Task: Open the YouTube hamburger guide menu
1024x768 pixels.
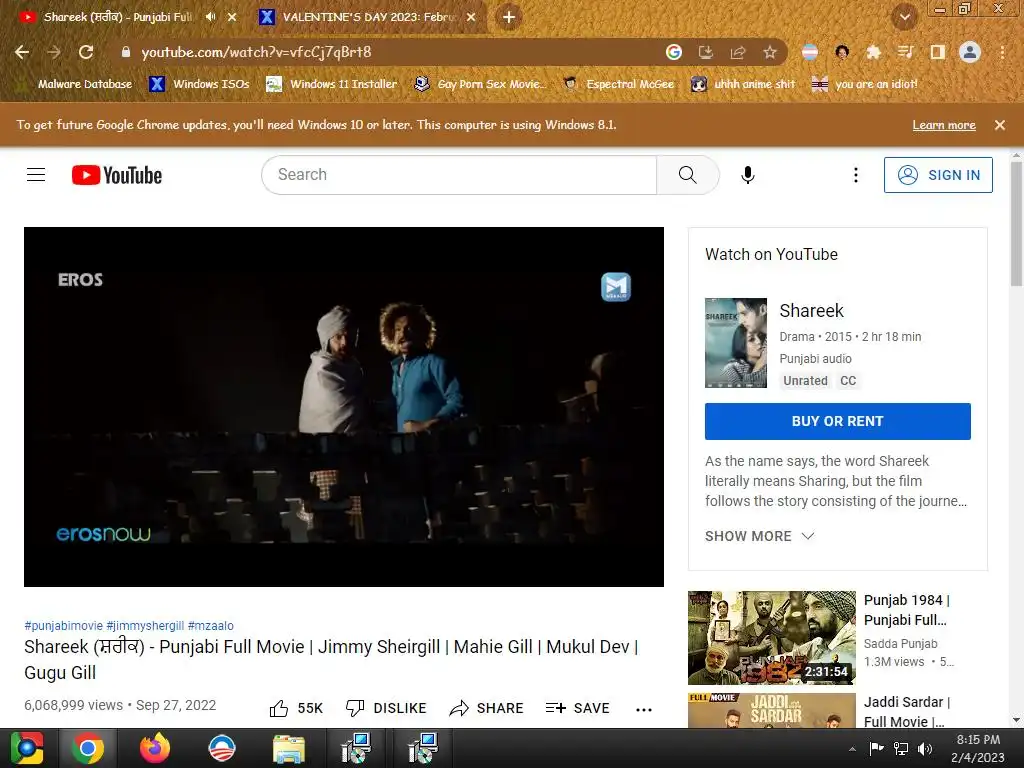Action: 36,175
